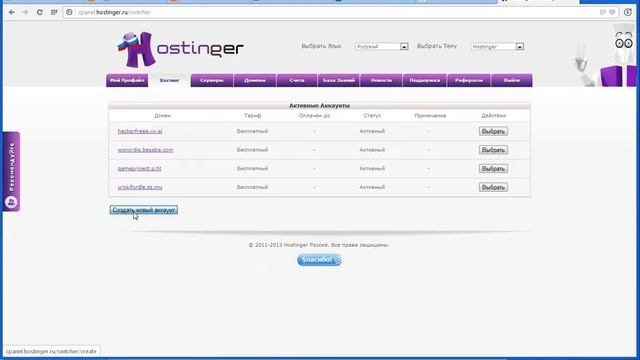Open the Выбрать Тему theme dropdown
Screen dimensions: 640x360
point(497,47)
